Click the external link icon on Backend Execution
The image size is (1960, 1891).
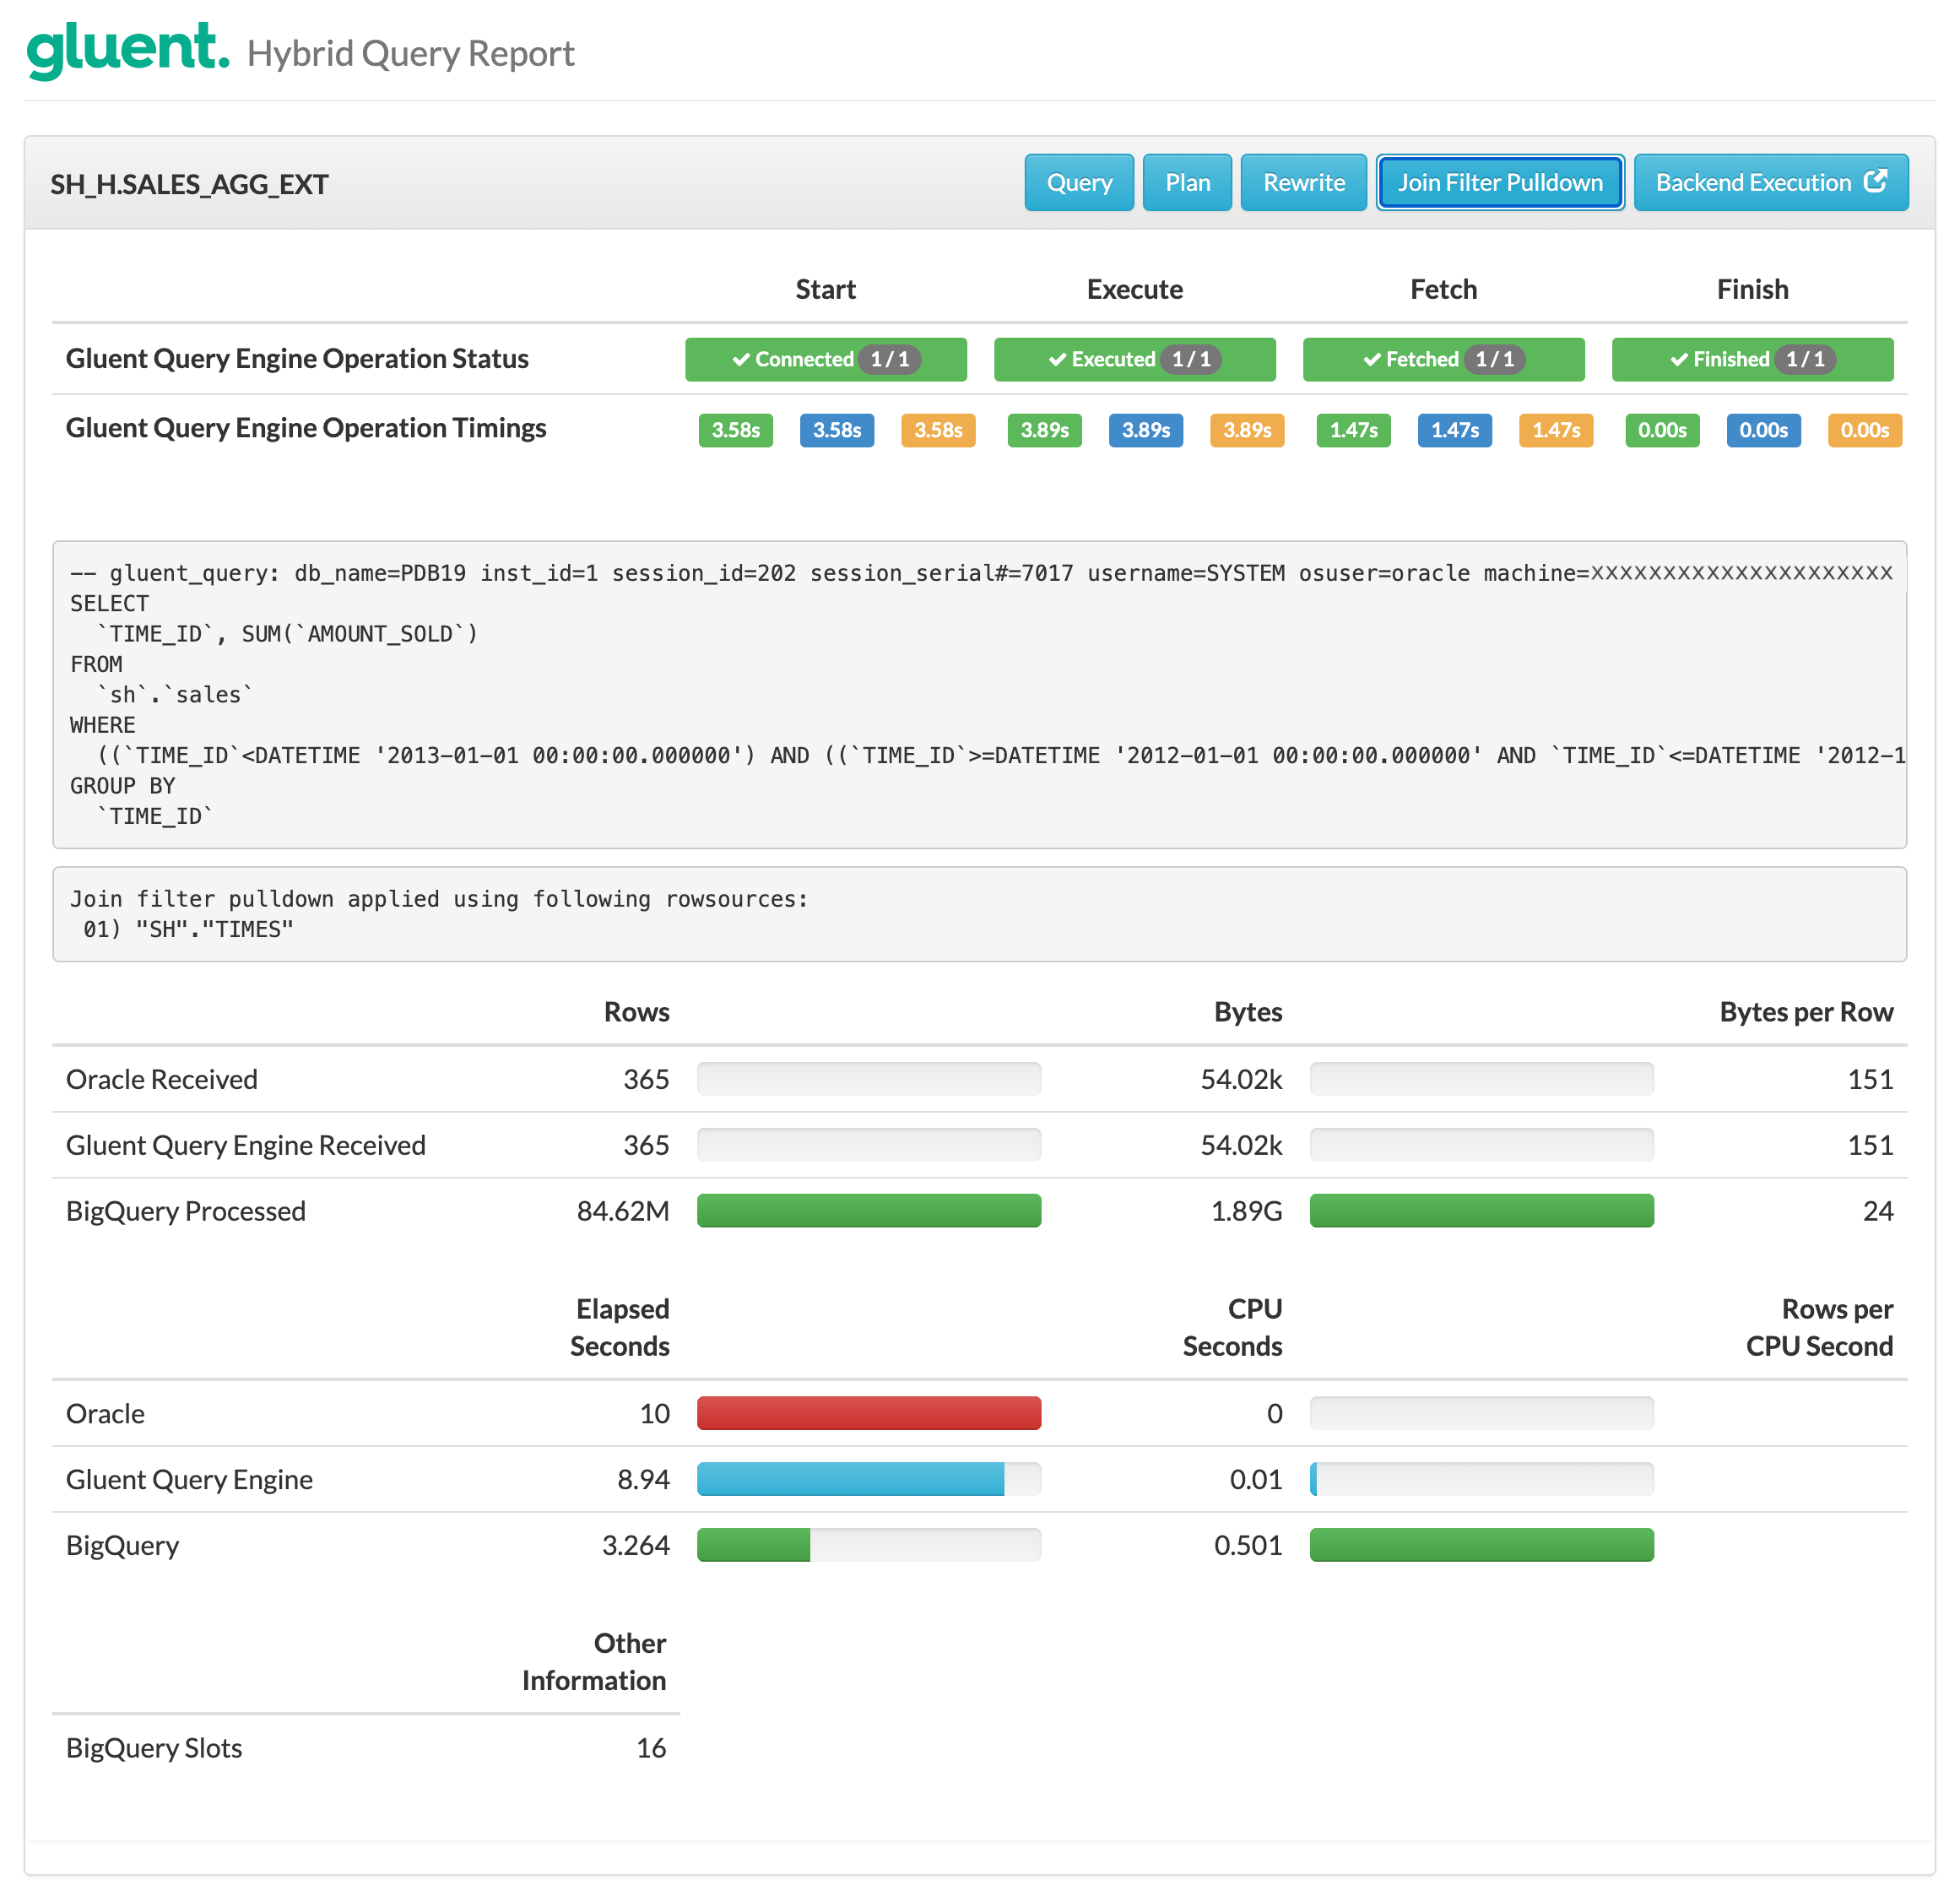pos(1876,181)
